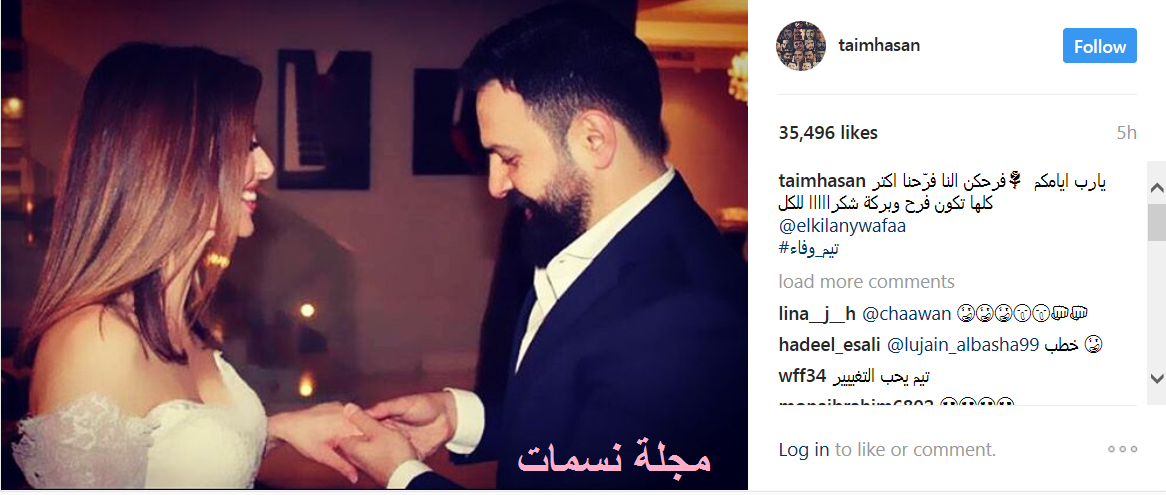Open commenter lina__j__h profile

pos(817,314)
